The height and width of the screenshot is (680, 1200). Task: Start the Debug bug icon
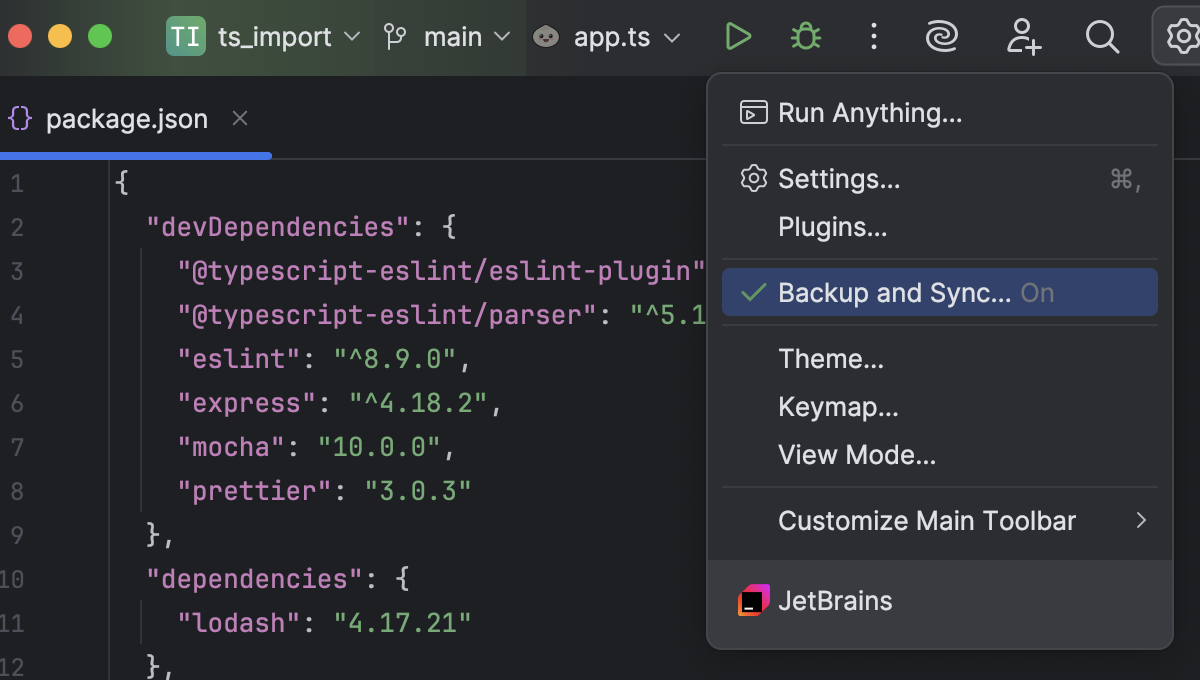[806, 37]
